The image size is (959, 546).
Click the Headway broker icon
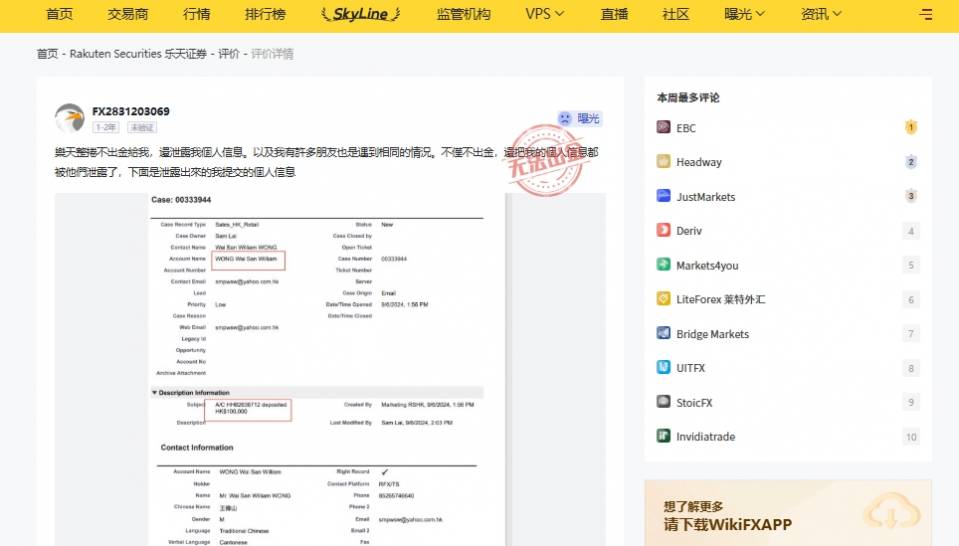coord(664,161)
